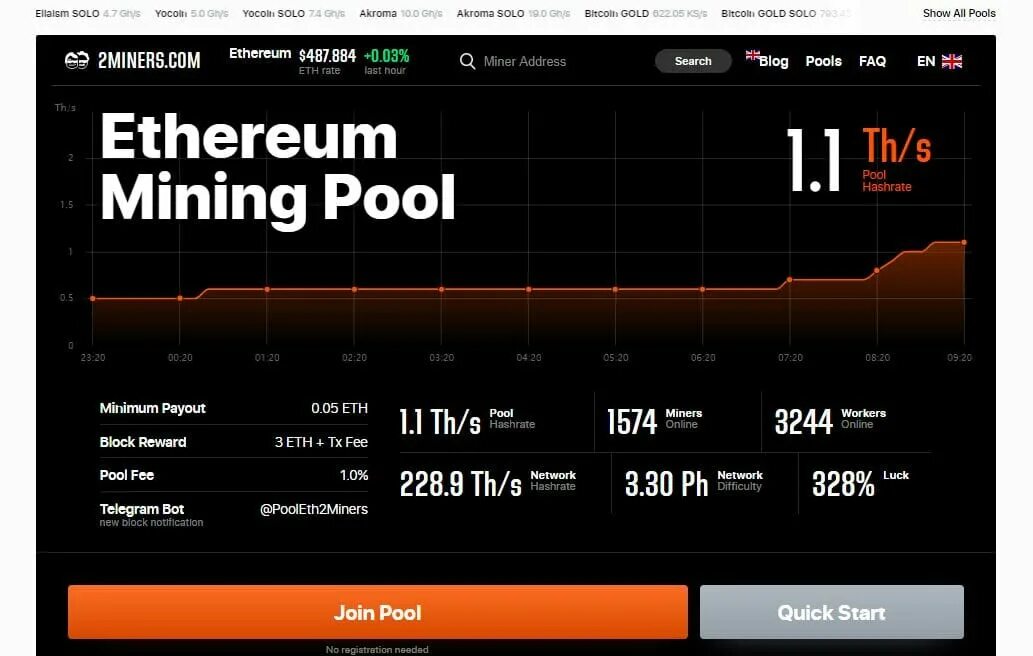Viewport: 1033px width, 656px height.
Task: Open Yocoin 5.0 Gh/s pool in ticker
Action: (191, 13)
